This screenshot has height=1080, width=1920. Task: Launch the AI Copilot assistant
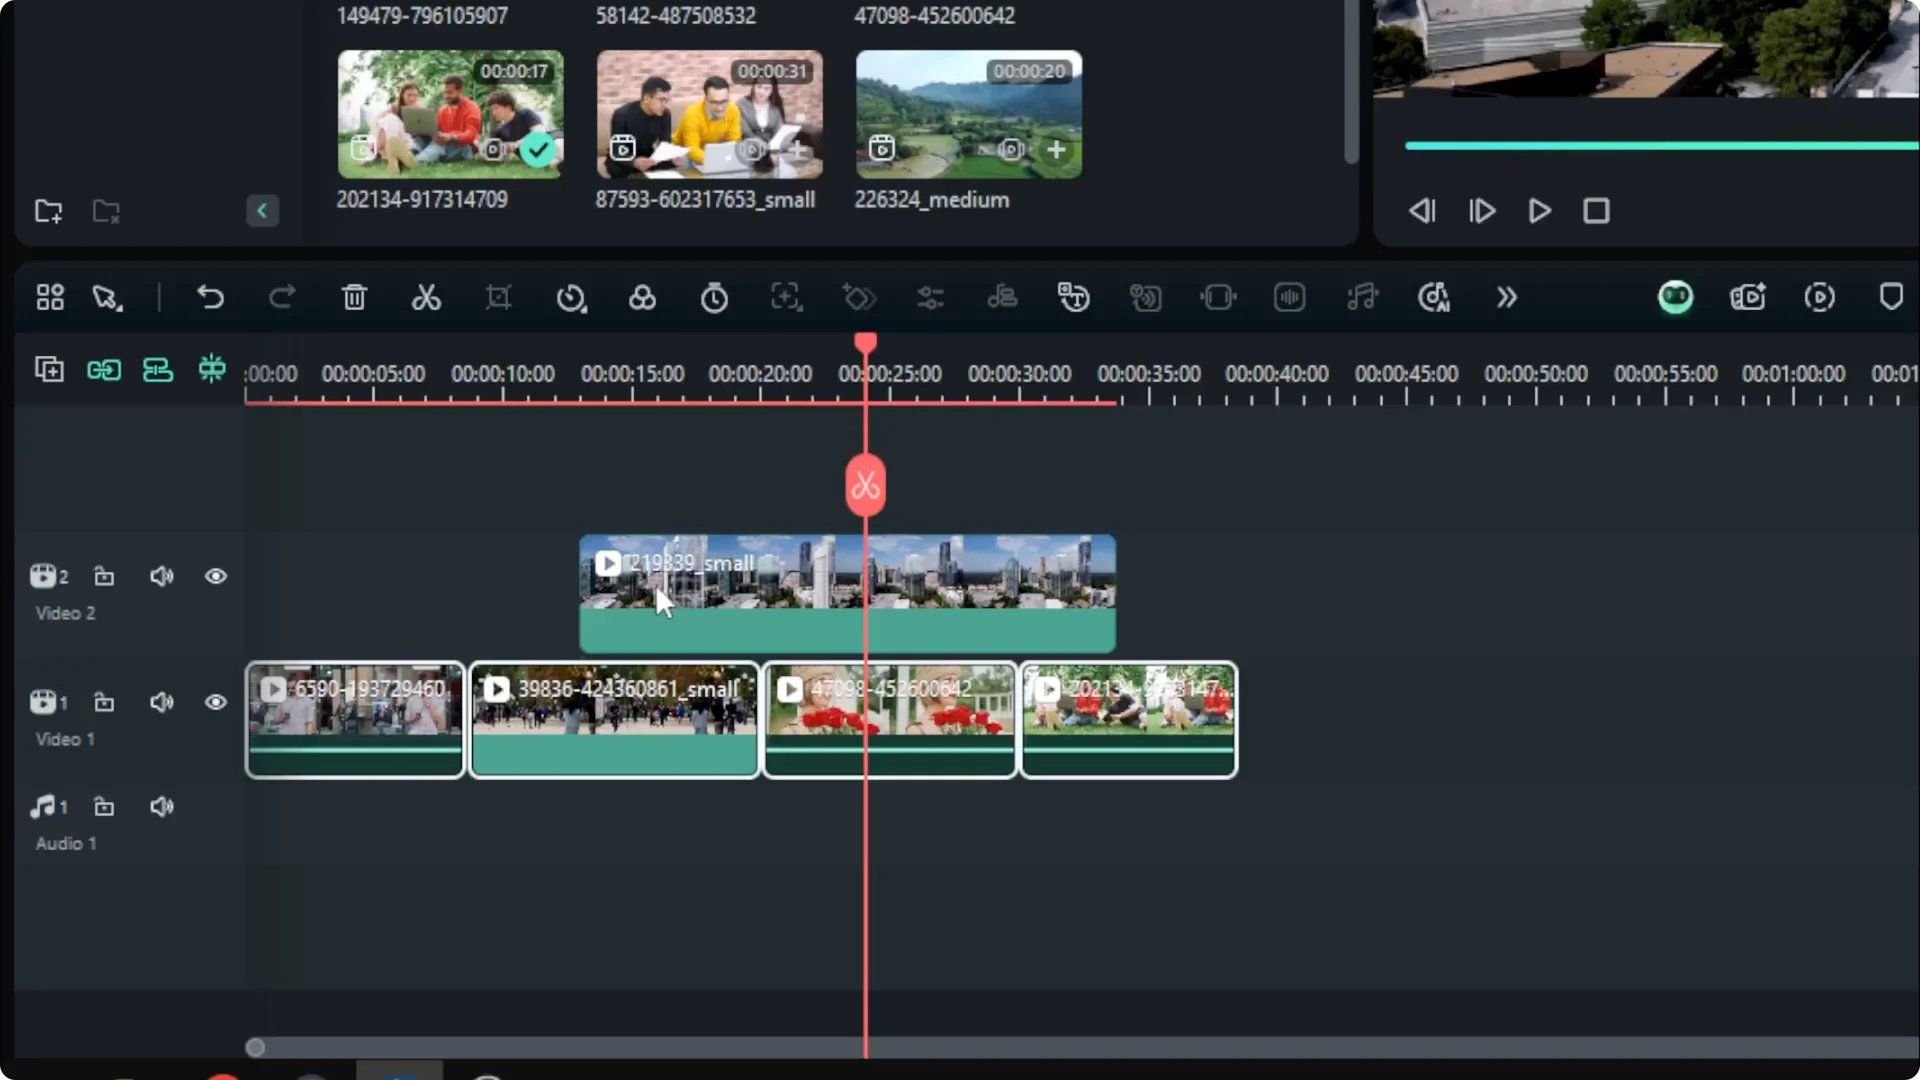[1676, 297]
